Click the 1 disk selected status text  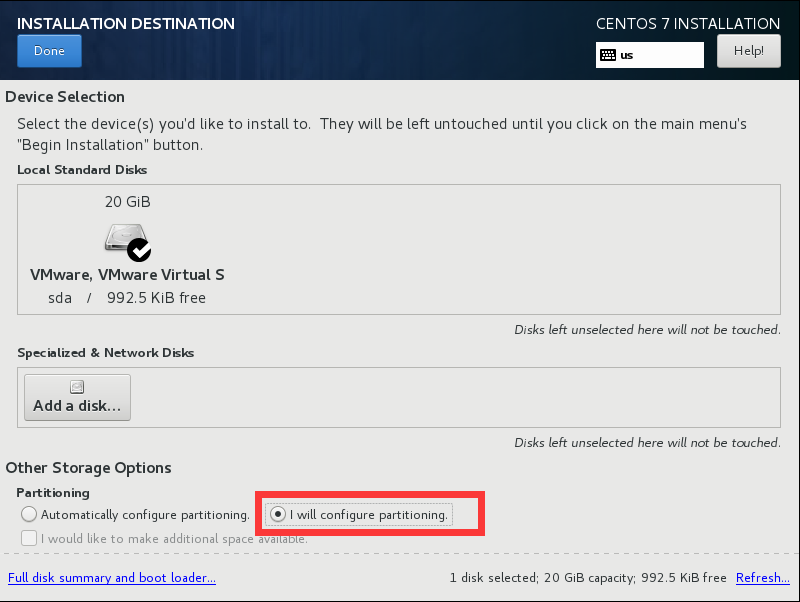588,578
